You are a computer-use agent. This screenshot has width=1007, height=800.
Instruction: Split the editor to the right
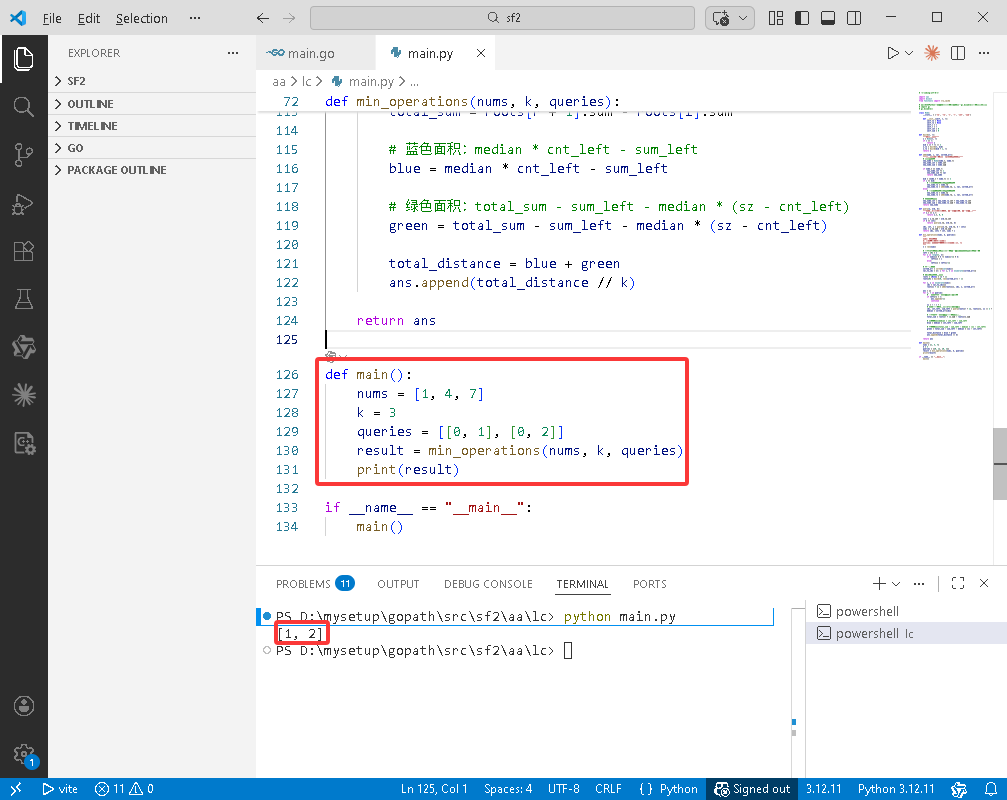[x=958, y=53]
